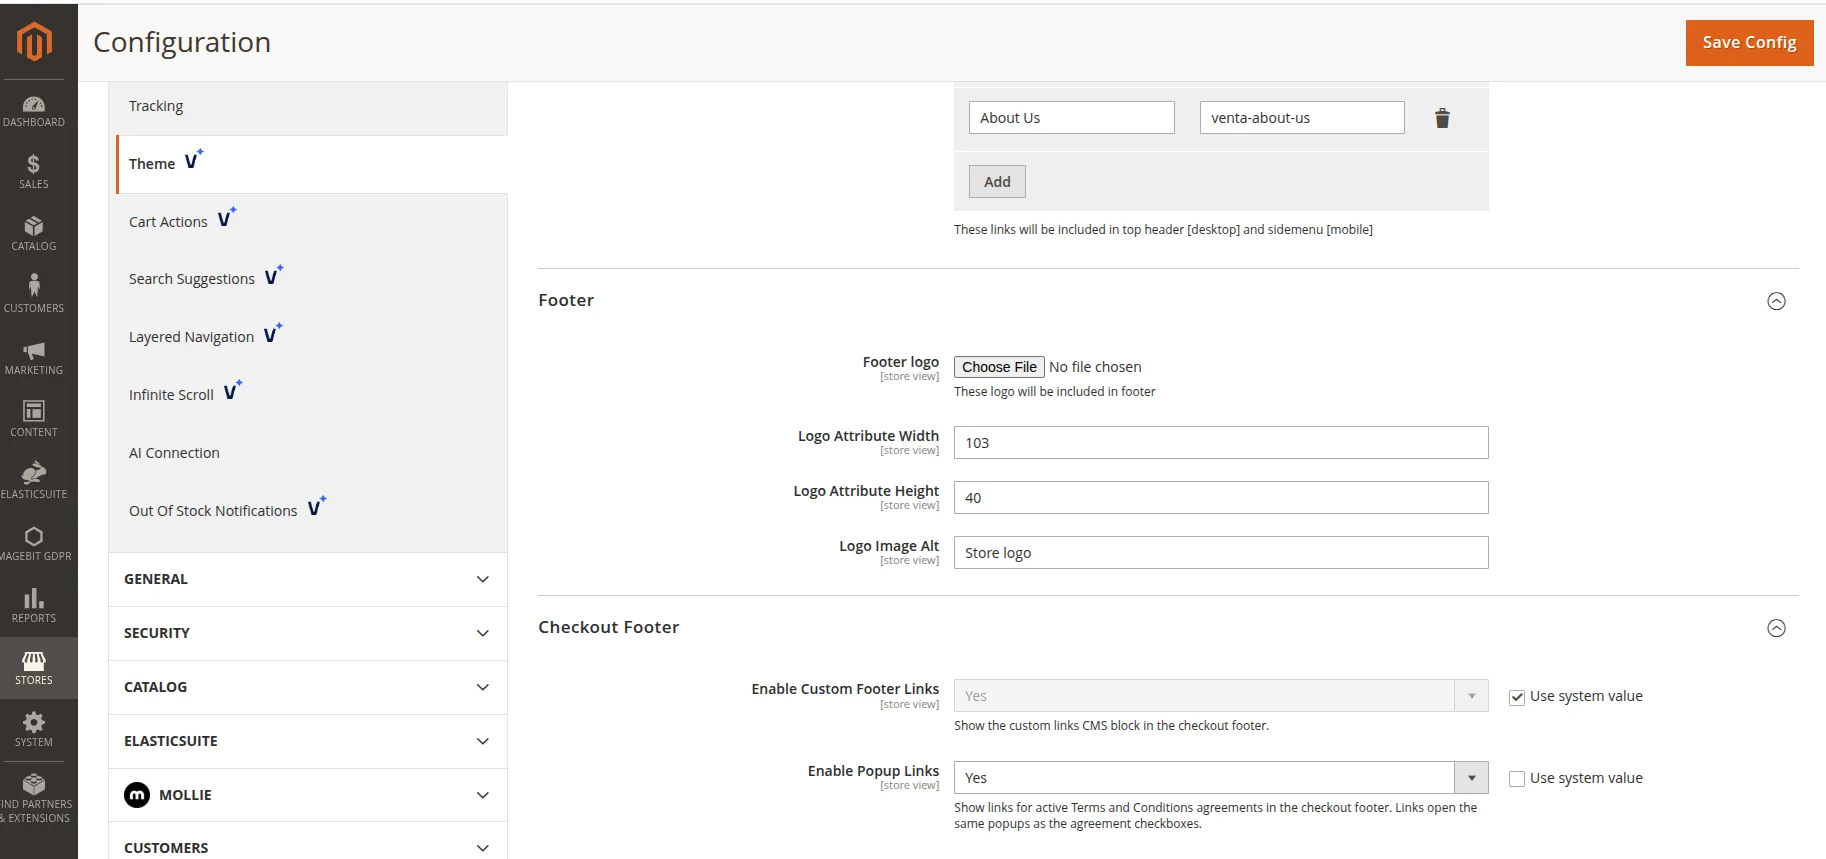Screen dimensions: 1826x859
Task: Click the Checkout Footer section heading
Action: coord(609,627)
